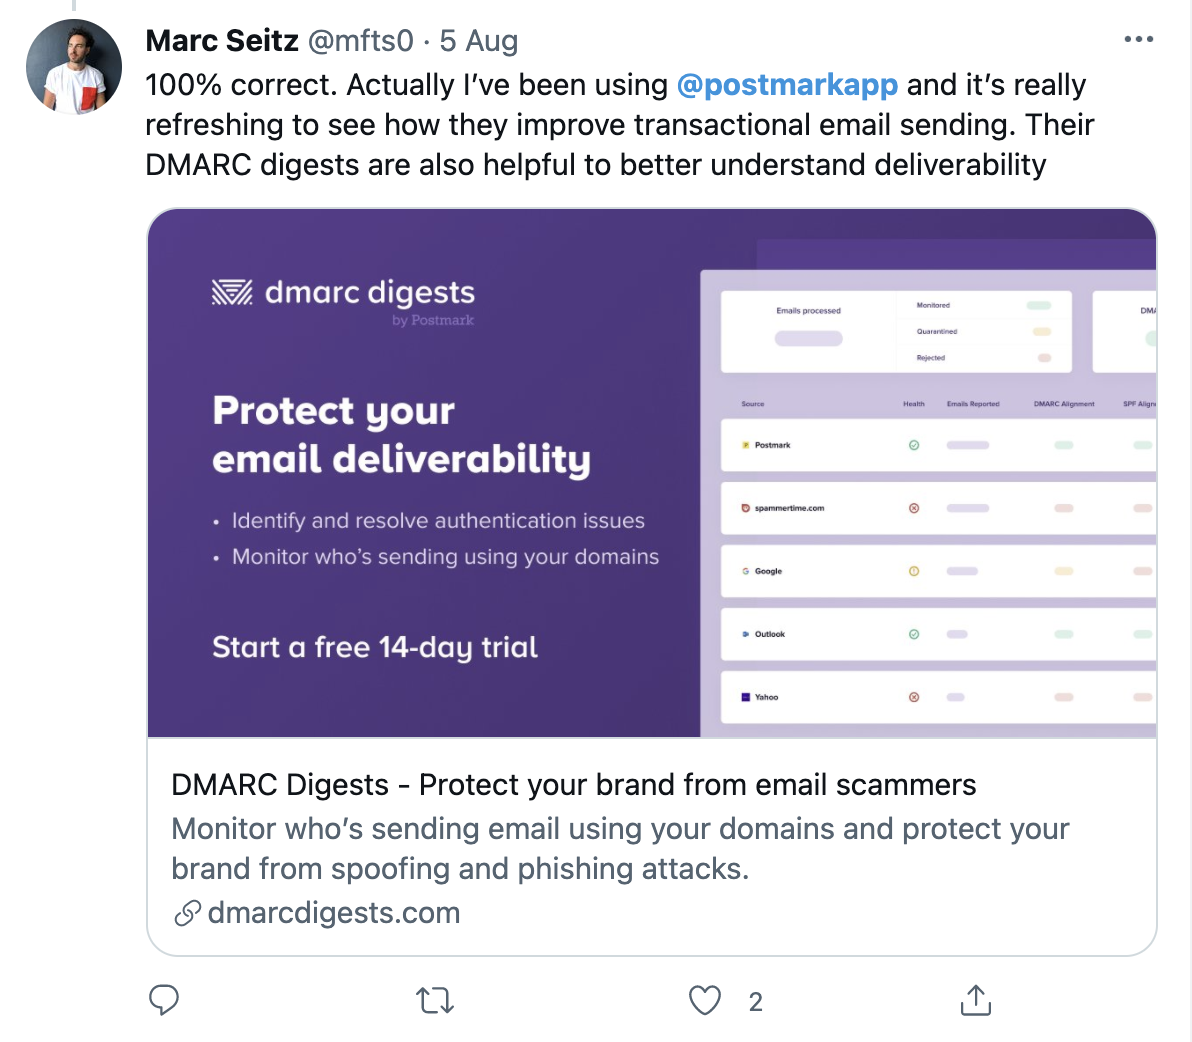Viewport: 1192px width, 1042px height.
Task: Open the DMARC Digests card title
Action: pyautogui.click(x=573, y=785)
